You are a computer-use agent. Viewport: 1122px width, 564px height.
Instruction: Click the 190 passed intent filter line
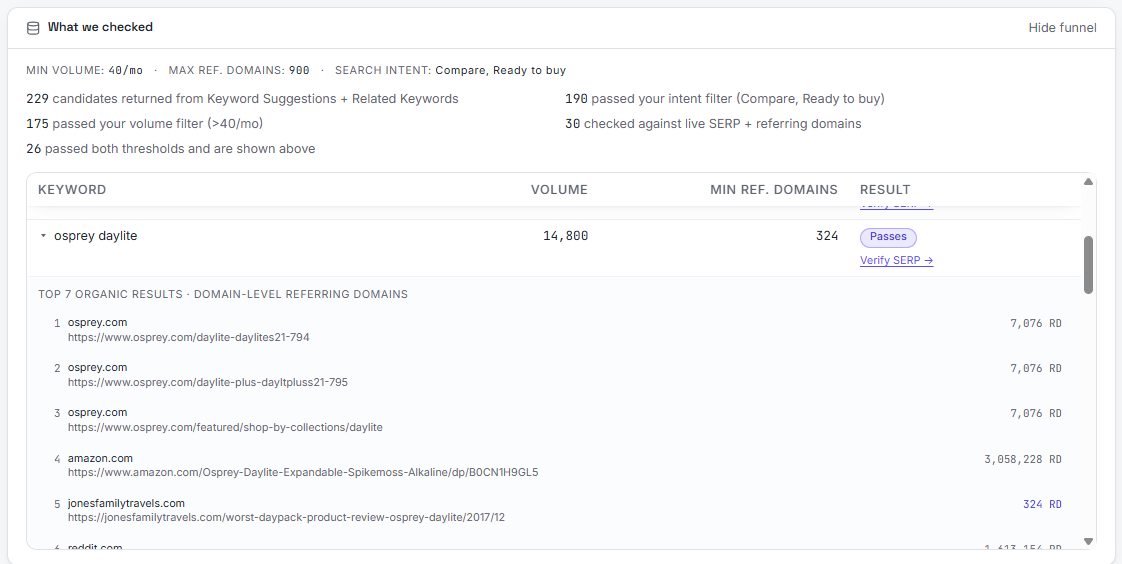[725, 99]
